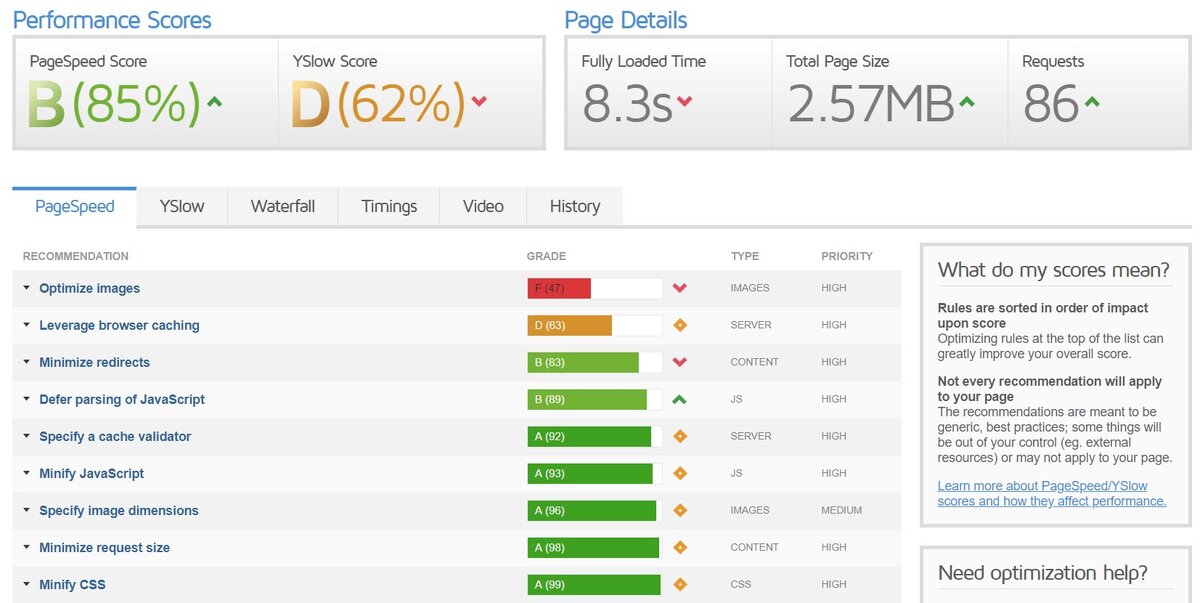
Task: Click the green up-trend caret beside PageSpeed Score
Action: [x=214, y=100]
